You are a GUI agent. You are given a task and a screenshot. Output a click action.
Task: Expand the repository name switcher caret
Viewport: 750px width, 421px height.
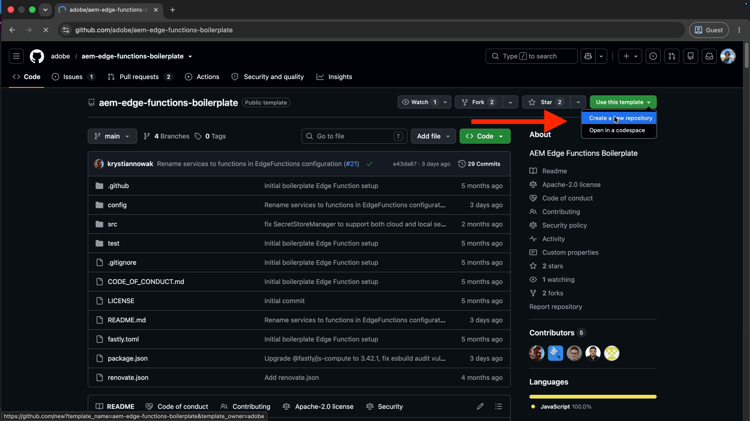pyautogui.click(x=190, y=56)
